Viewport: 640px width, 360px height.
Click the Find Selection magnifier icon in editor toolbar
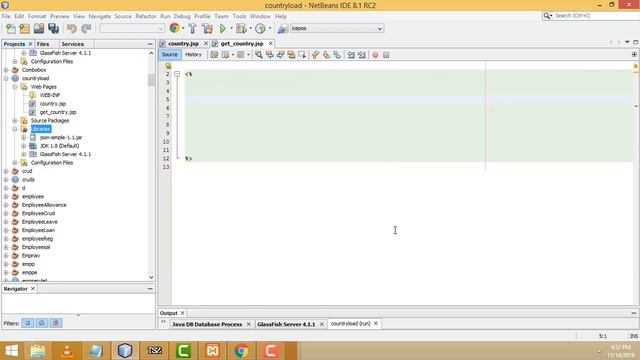click(259, 55)
